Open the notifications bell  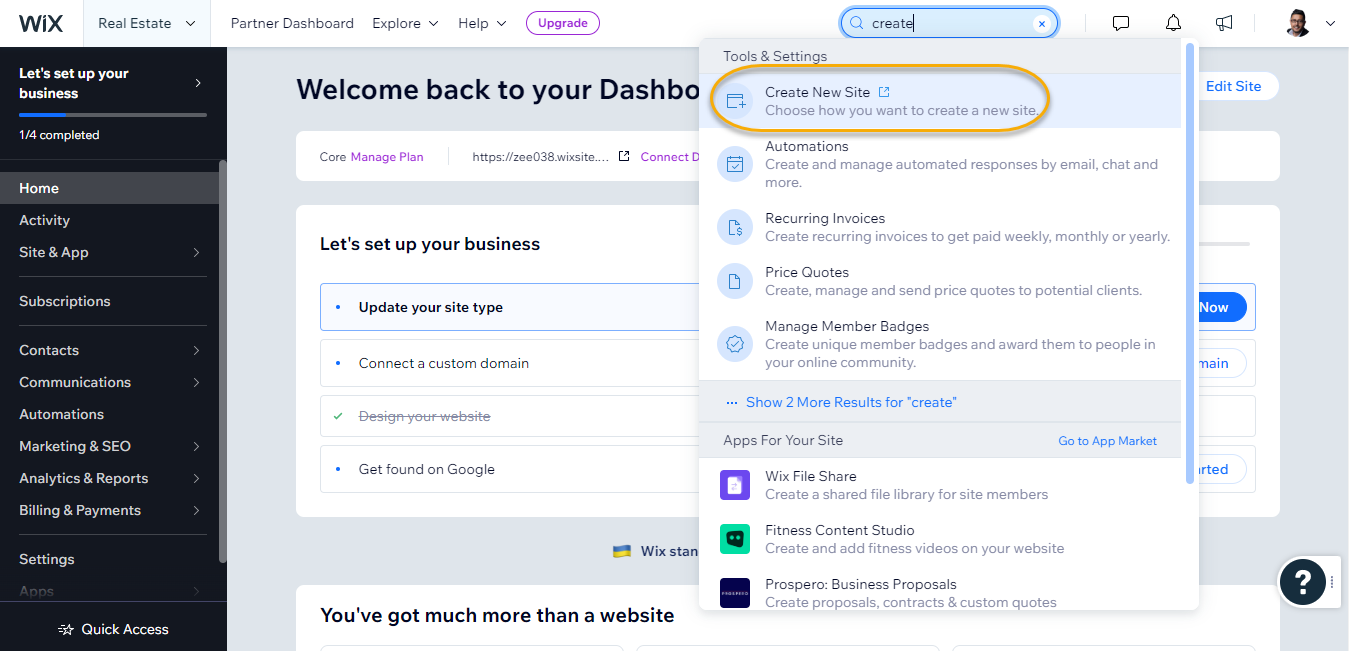point(1172,23)
